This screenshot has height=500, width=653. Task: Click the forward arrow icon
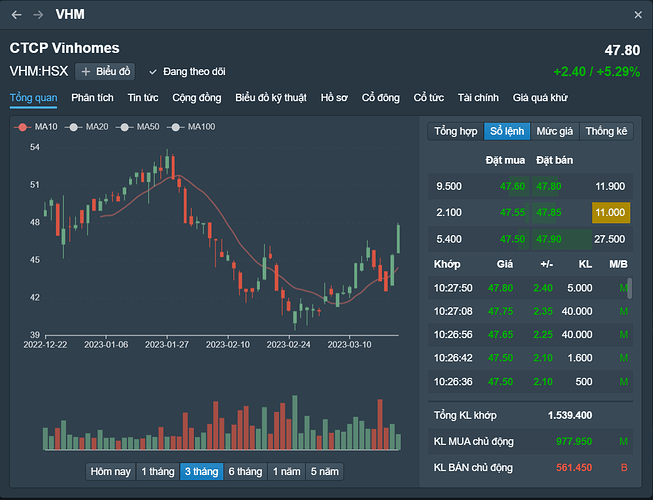(38, 15)
